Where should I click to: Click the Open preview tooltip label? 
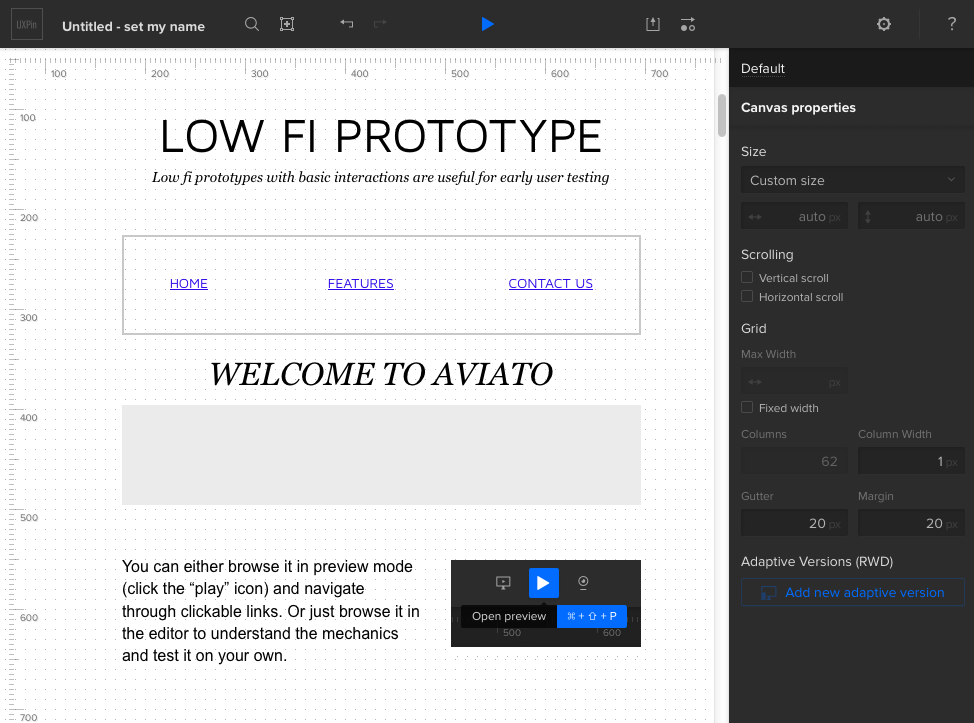pos(509,616)
